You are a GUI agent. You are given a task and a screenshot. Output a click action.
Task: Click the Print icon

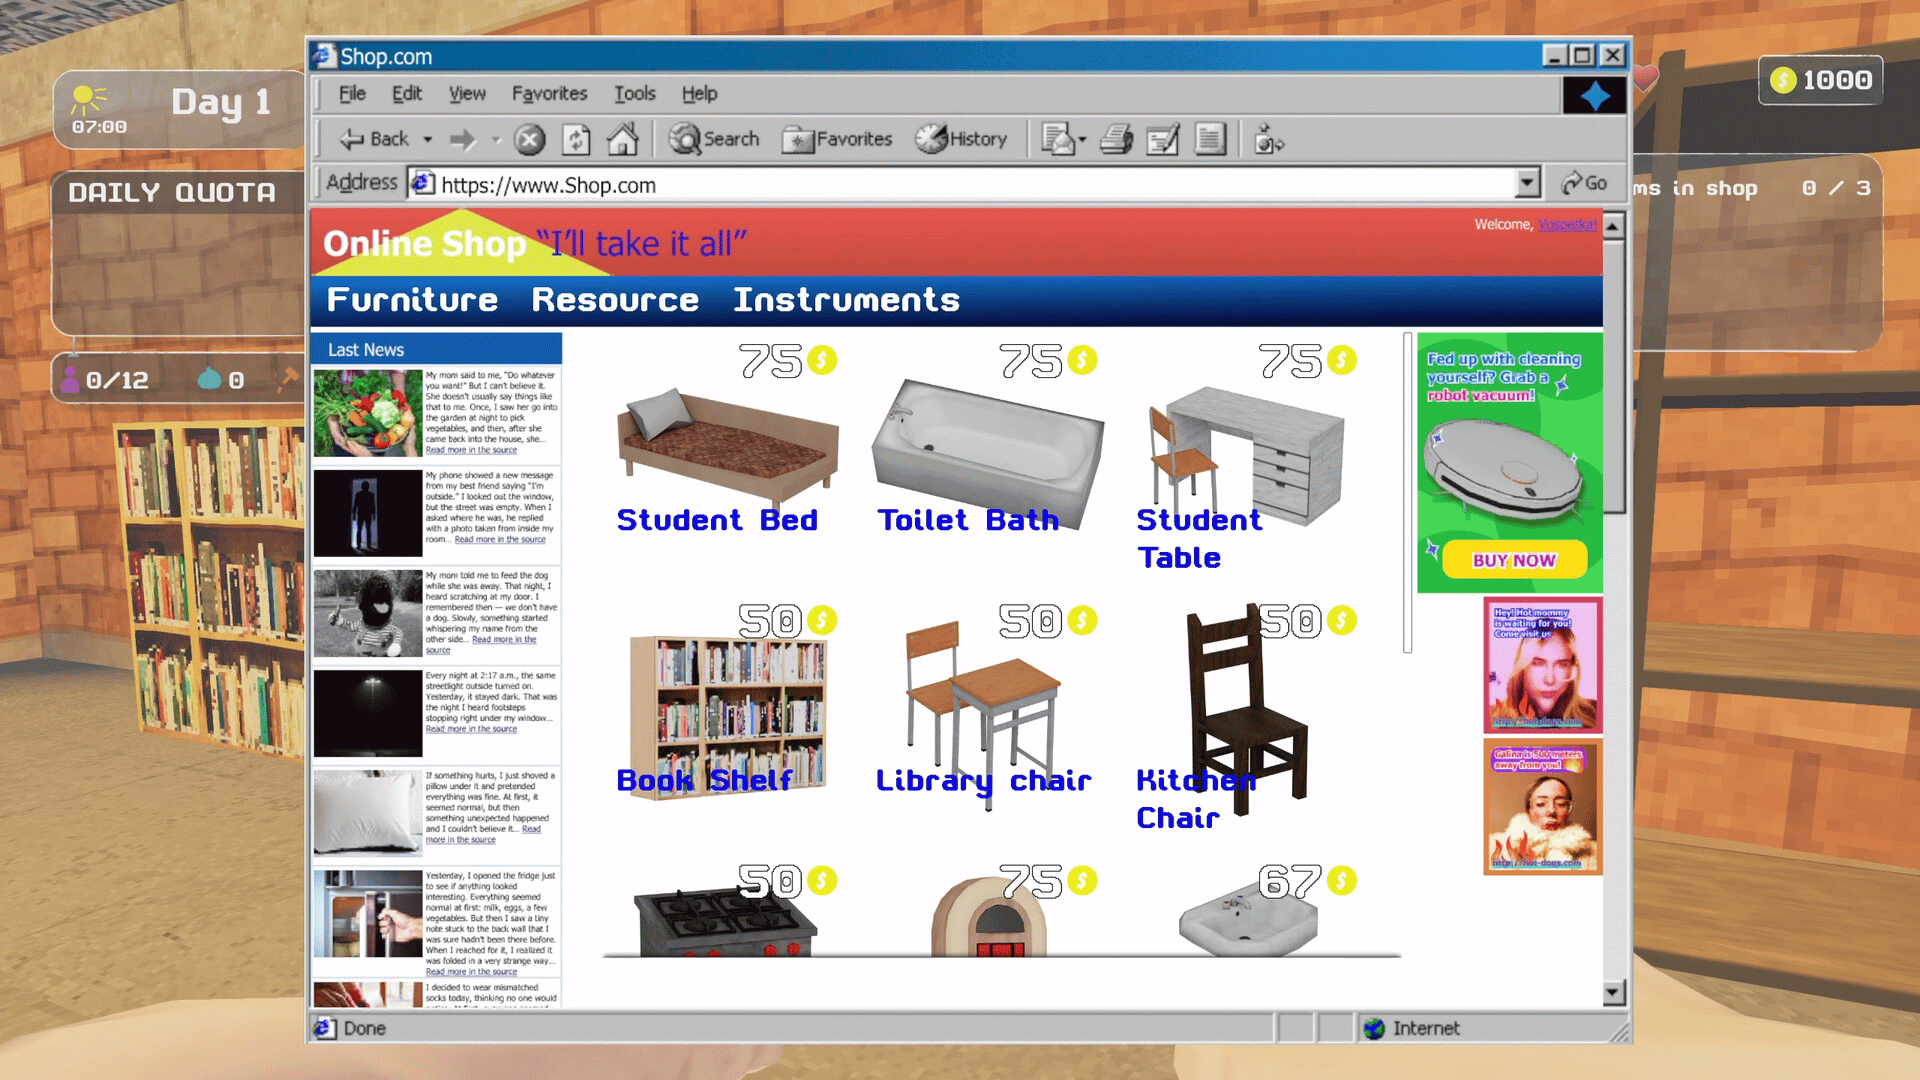pos(1116,140)
